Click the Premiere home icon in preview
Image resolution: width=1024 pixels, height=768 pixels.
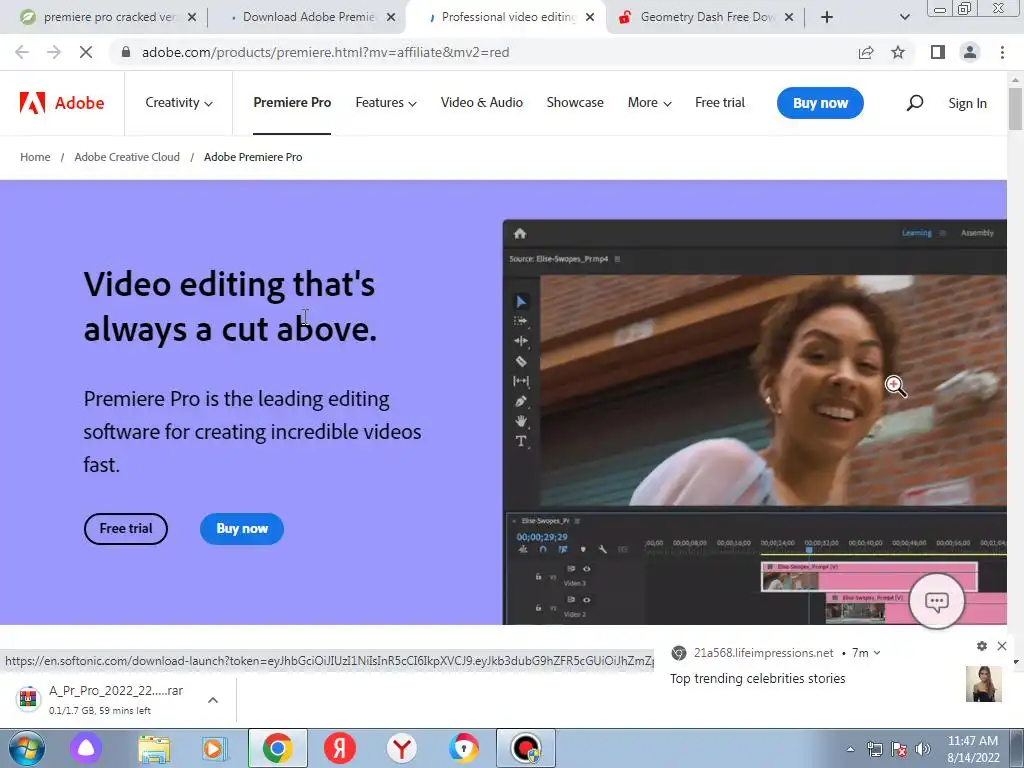click(x=520, y=233)
